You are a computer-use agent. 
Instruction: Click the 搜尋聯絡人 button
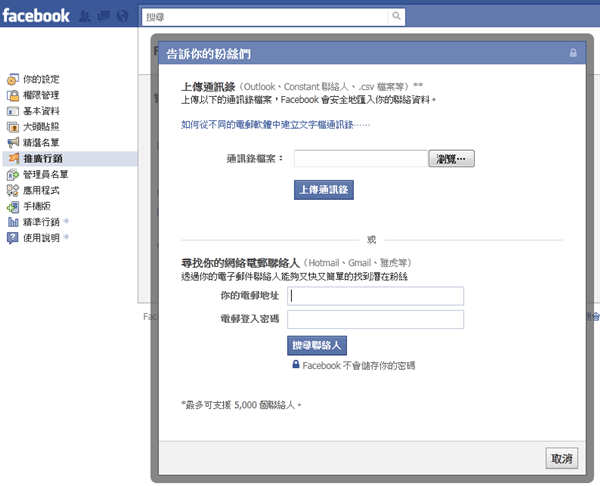click(317, 346)
